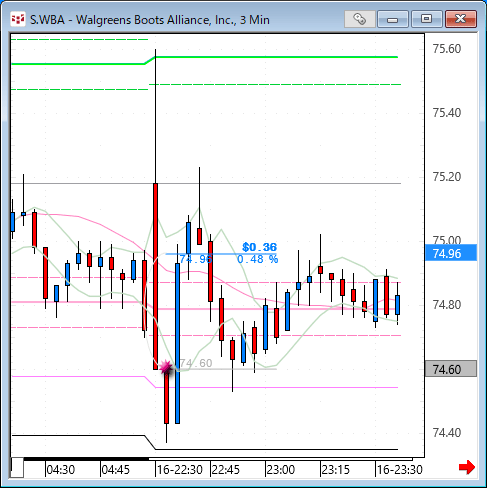
Task: Click the 04:45 time axis label
Action: (x=115, y=470)
